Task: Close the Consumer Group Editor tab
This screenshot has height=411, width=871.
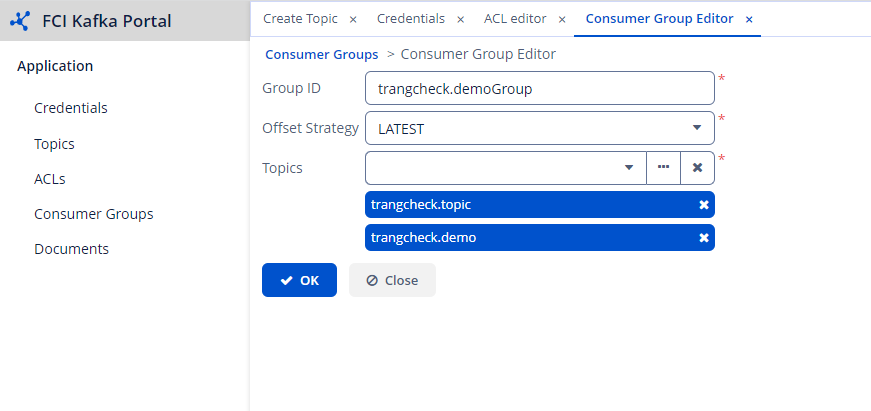Action: click(x=749, y=19)
